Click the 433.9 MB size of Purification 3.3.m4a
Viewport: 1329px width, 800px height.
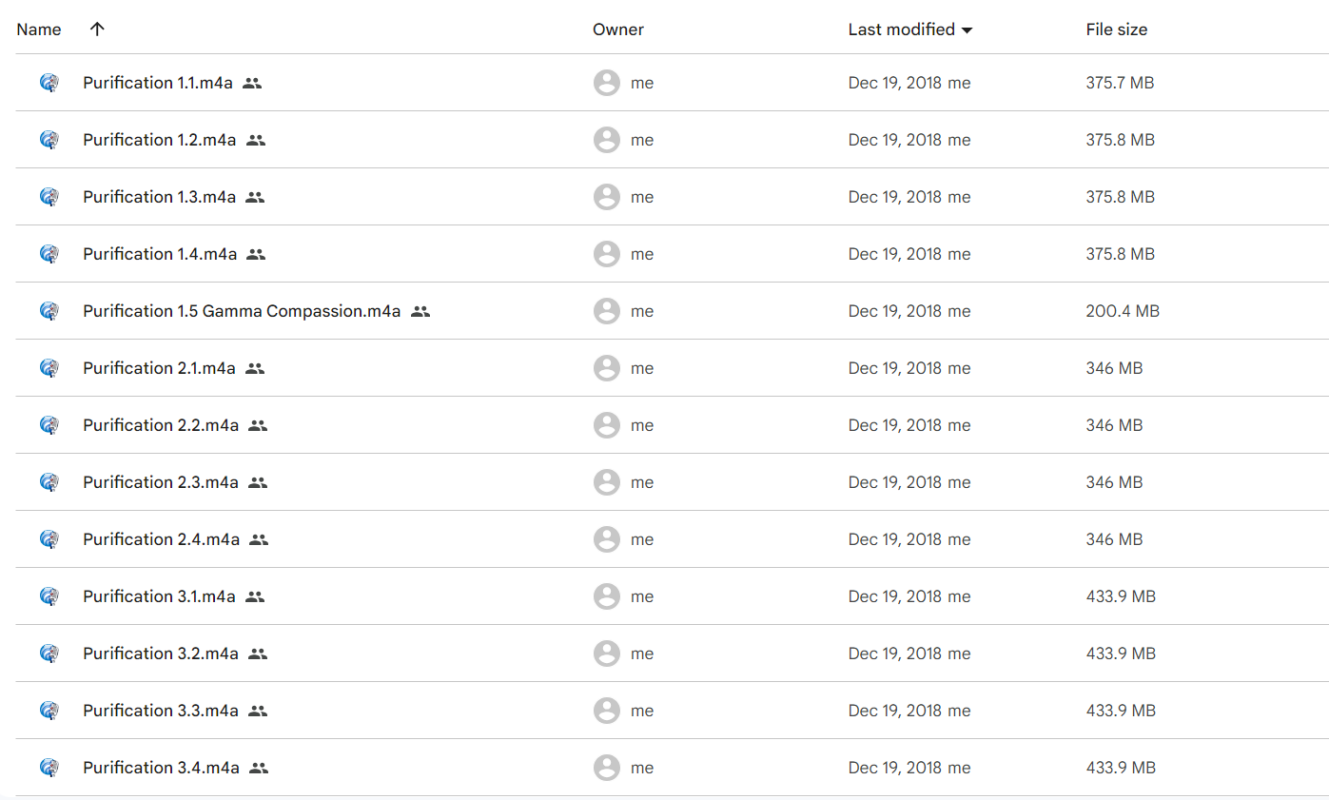[x=1120, y=711]
